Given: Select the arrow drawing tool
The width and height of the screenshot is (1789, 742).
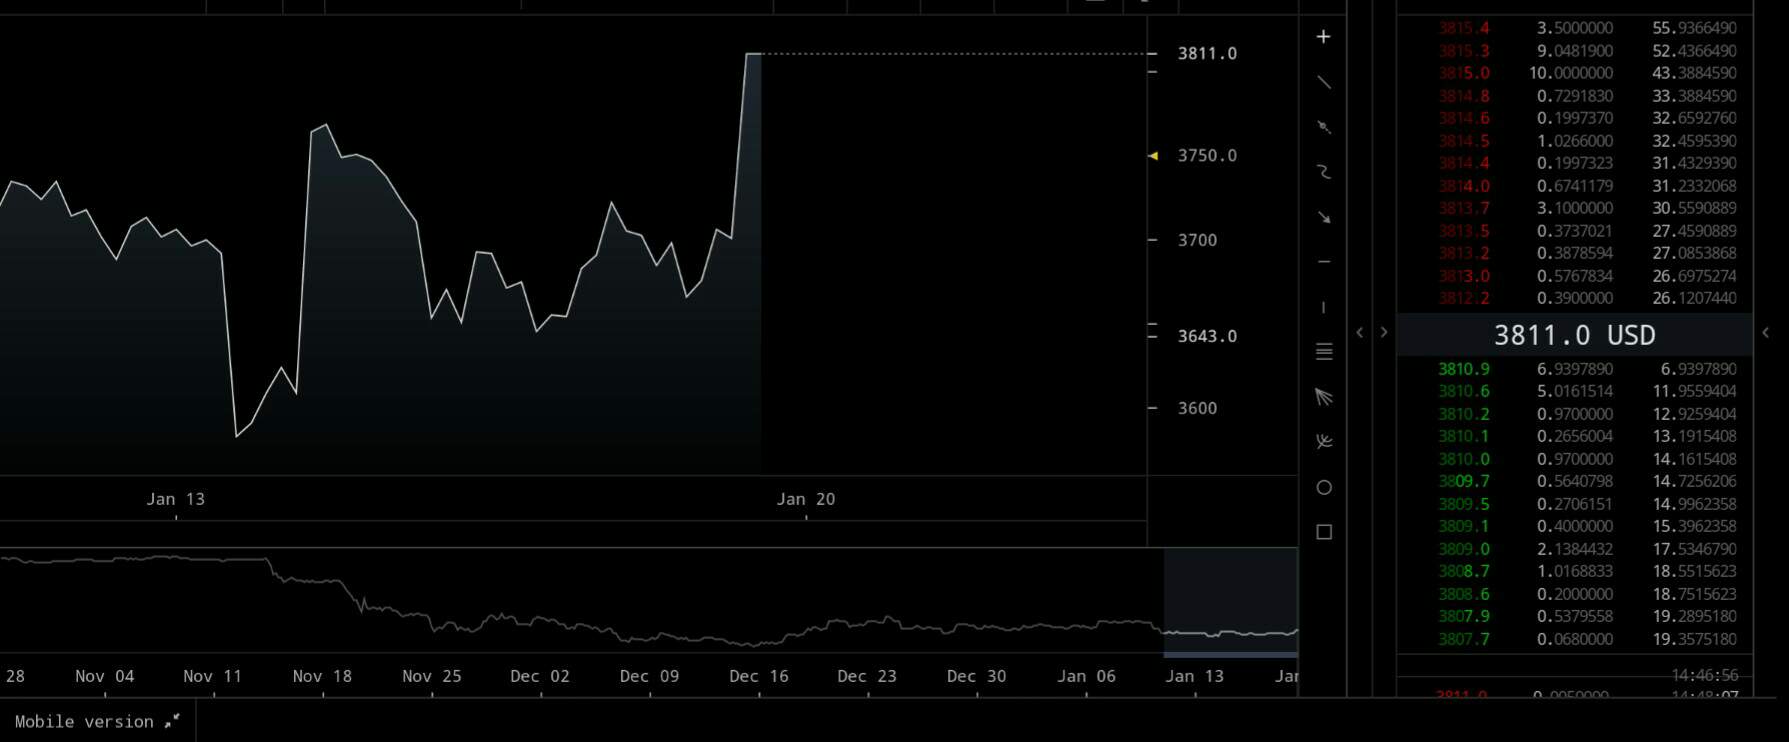Looking at the screenshot, I should 1323,217.
